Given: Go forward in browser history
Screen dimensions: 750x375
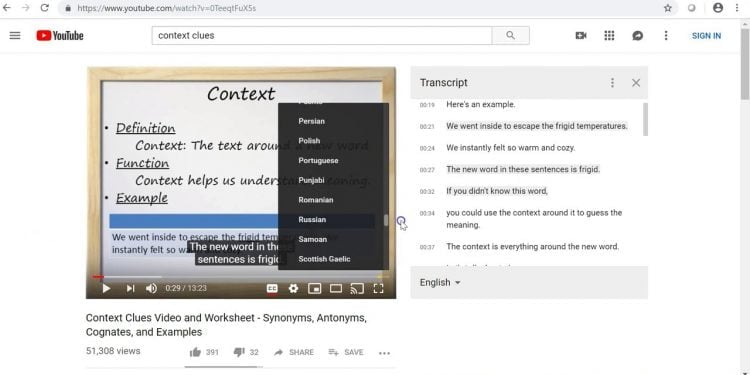Looking at the screenshot, I should [x=25, y=8].
